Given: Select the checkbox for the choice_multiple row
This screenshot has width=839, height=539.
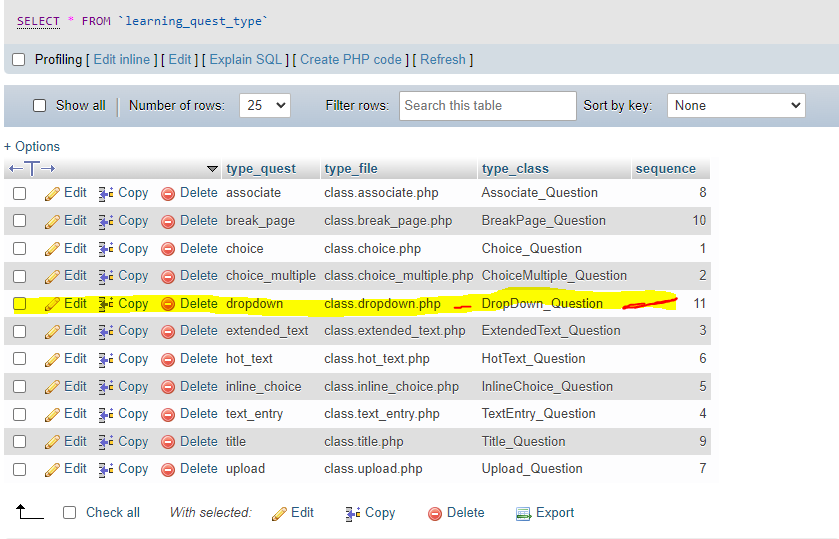Looking at the screenshot, I should pos(19,276).
